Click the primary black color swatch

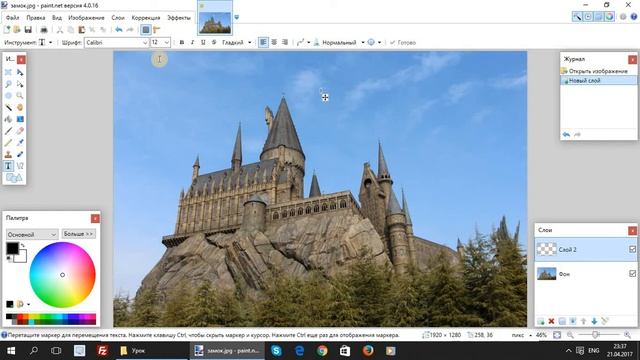pos(12,248)
